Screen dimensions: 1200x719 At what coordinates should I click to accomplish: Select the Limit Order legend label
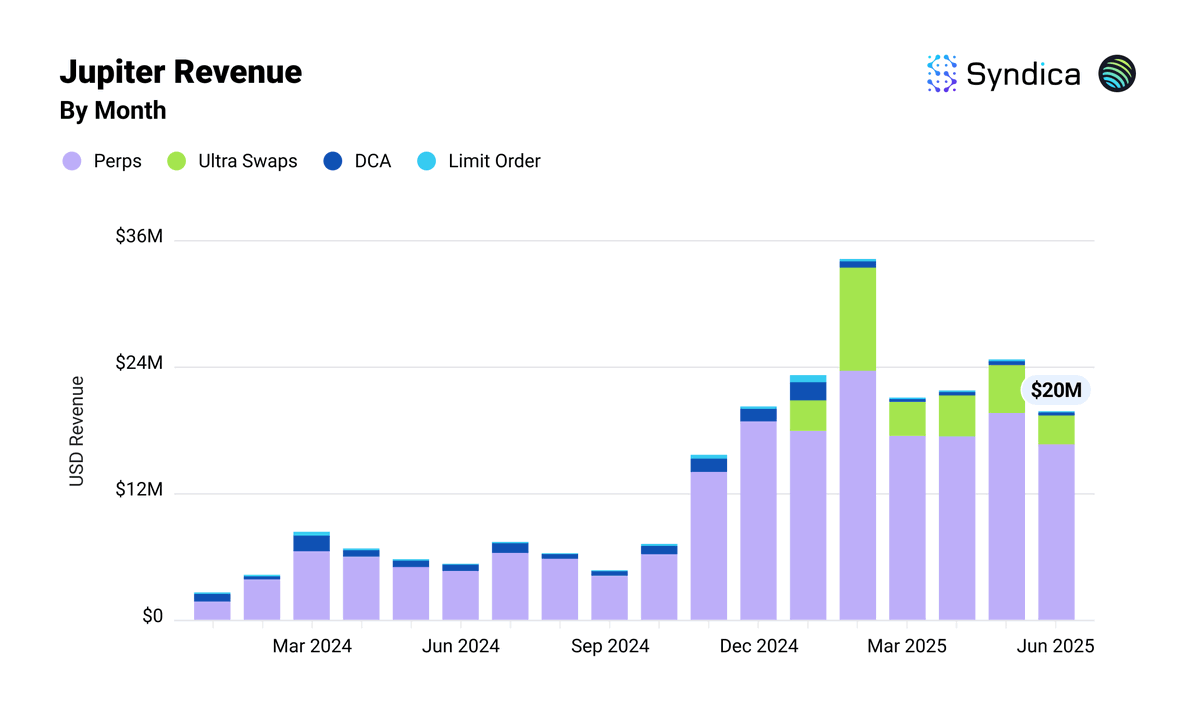coord(494,161)
